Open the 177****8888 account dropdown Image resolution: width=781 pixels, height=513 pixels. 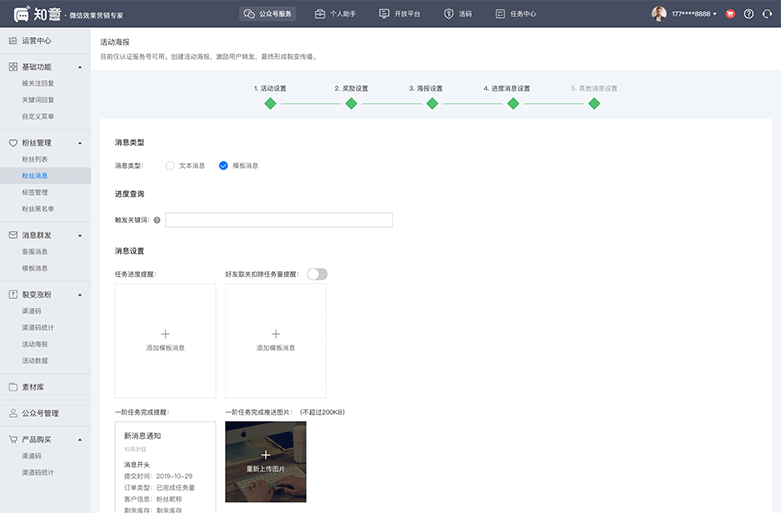(694, 14)
